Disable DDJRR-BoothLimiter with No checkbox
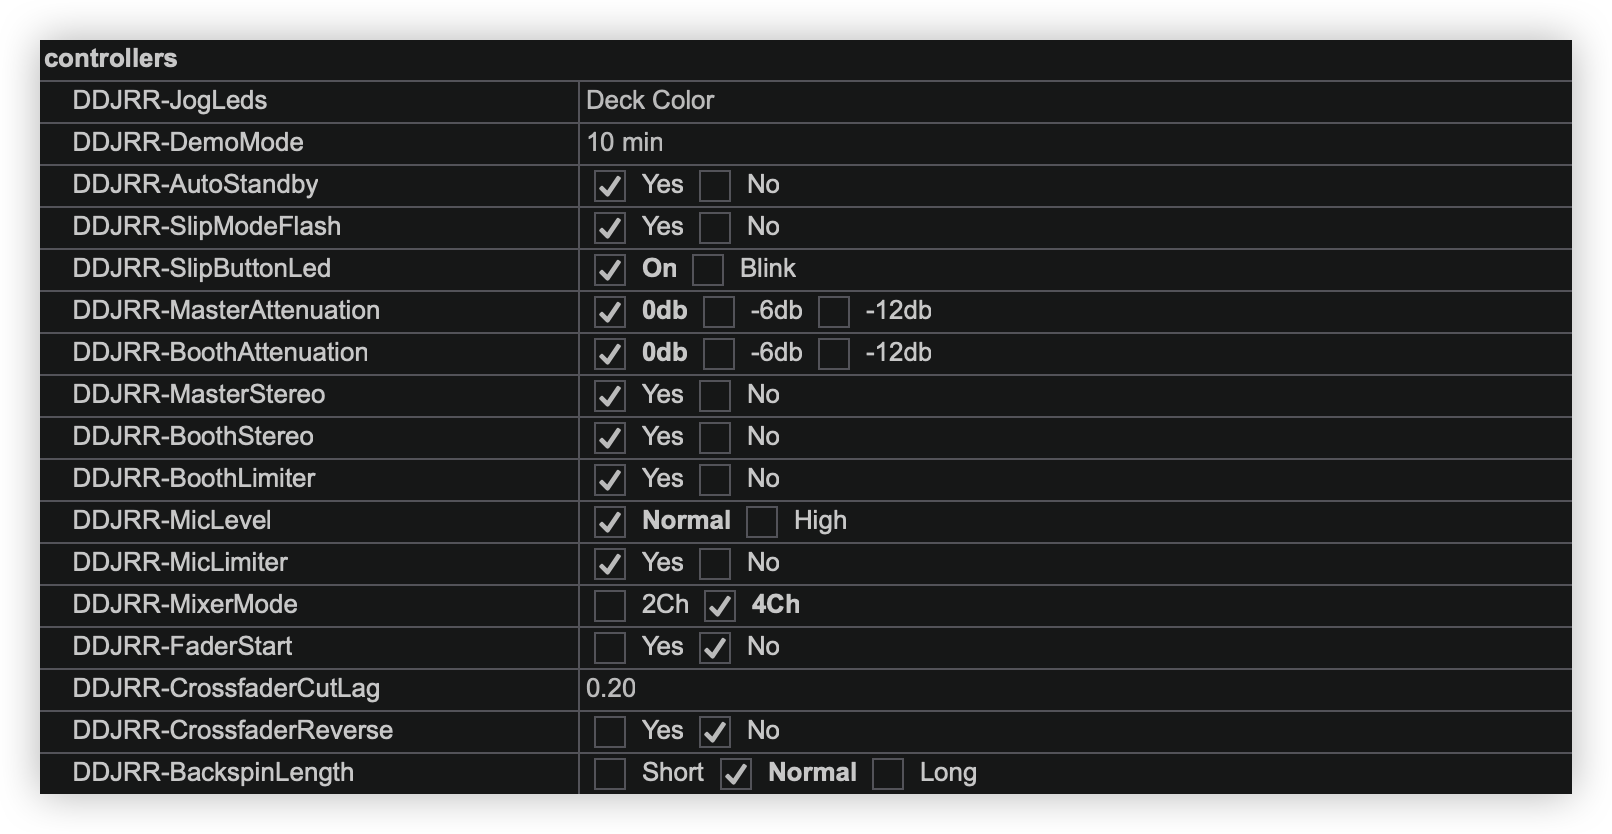This screenshot has height=834, width=1612. [x=715, y=480]
